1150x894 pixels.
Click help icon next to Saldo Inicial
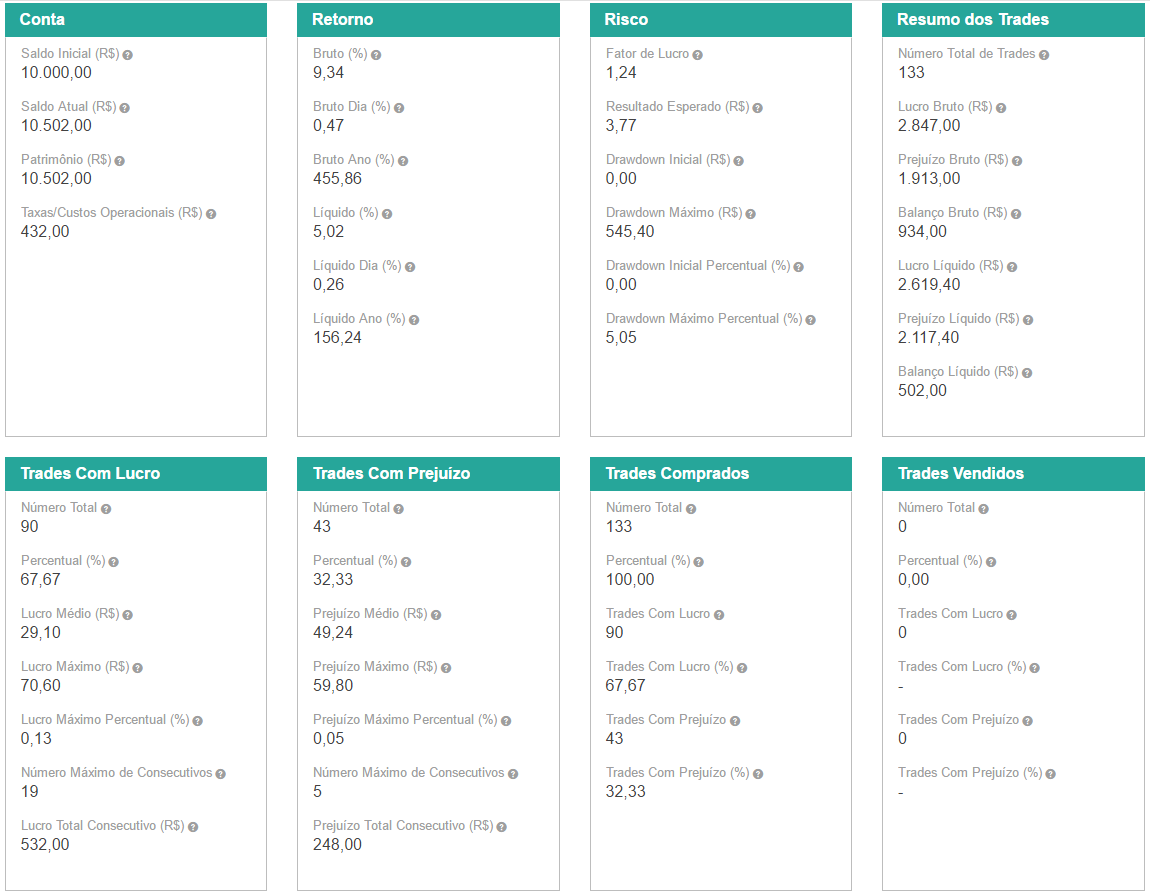[127, 55]
